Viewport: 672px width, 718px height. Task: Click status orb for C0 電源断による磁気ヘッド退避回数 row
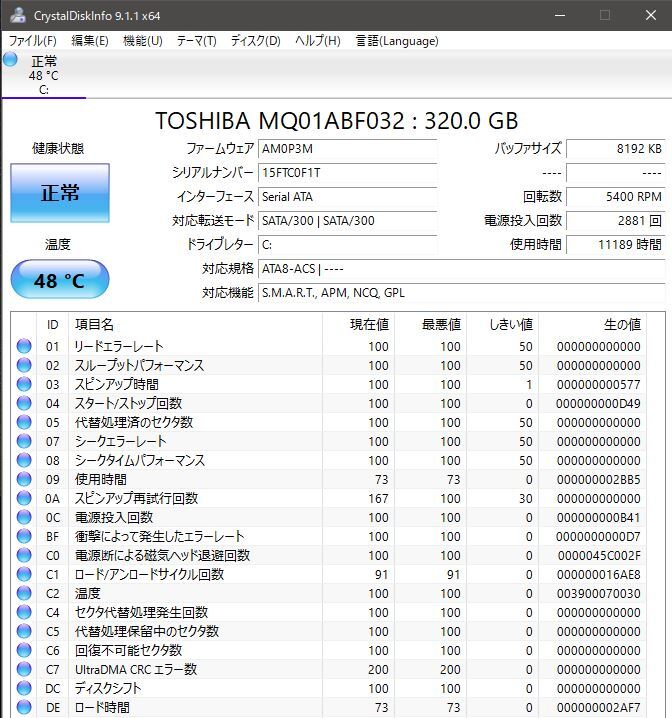24,555
